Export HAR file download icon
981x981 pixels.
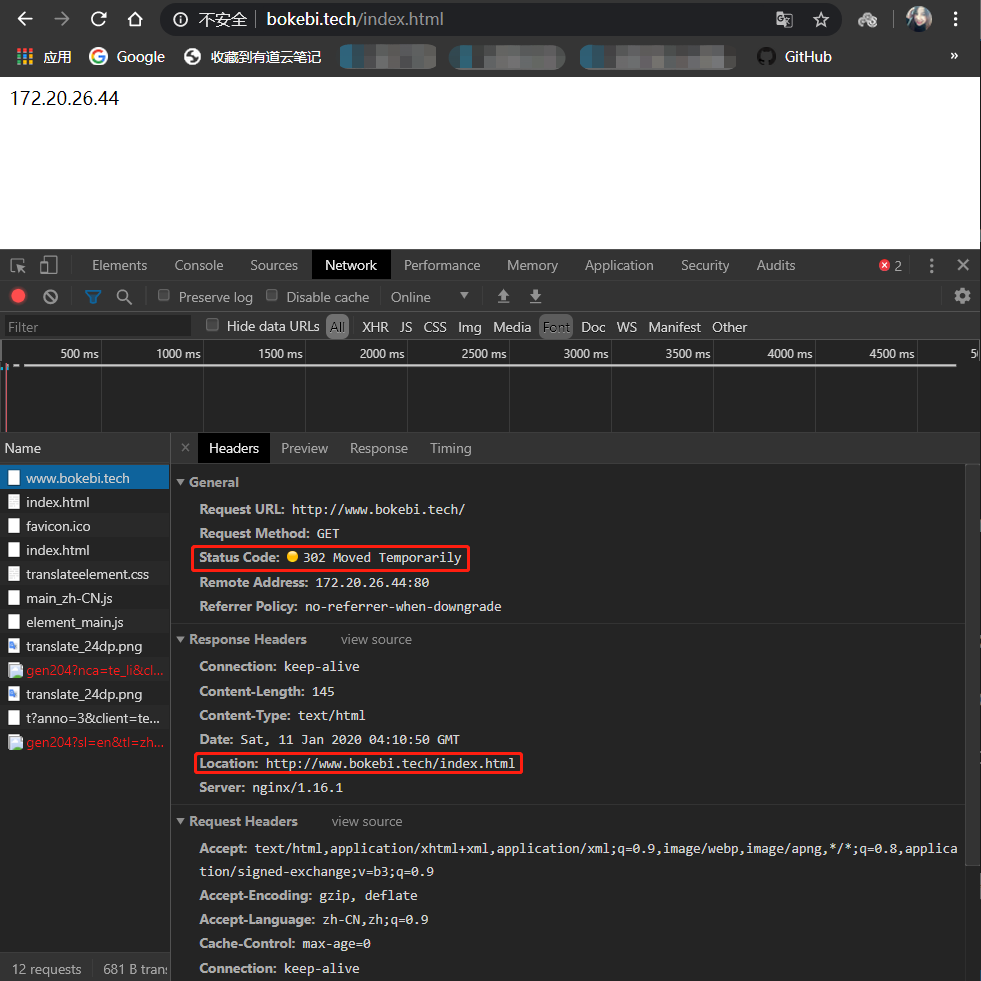(535, 296)
